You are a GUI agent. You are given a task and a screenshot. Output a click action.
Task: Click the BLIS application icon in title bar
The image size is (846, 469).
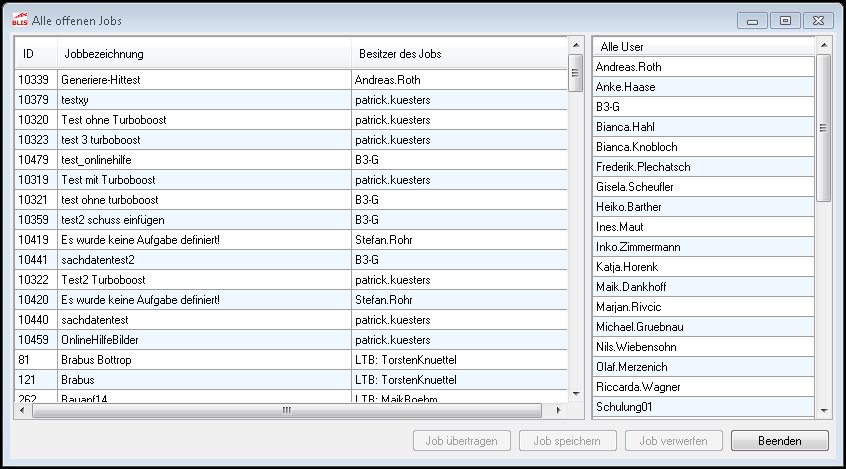point(19,20)
